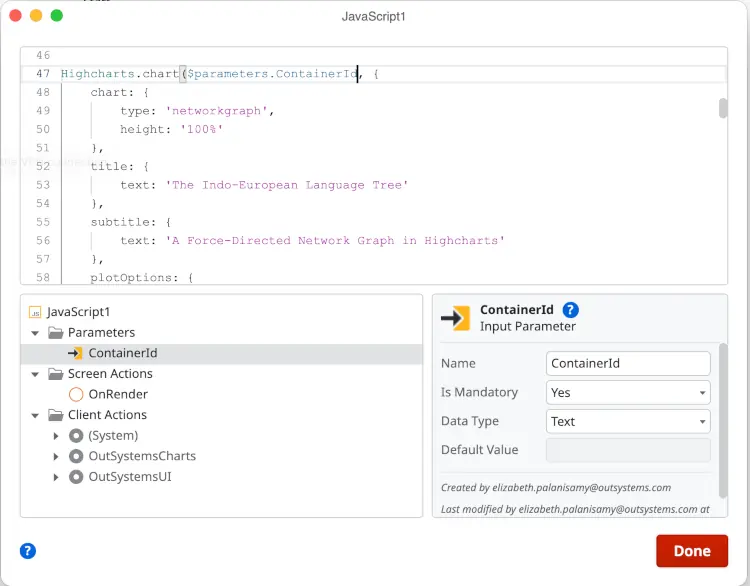The width and height of the screenshot is (750, 586).
Task: Select the OnRender screen action
Action: (x=118, y=394)
